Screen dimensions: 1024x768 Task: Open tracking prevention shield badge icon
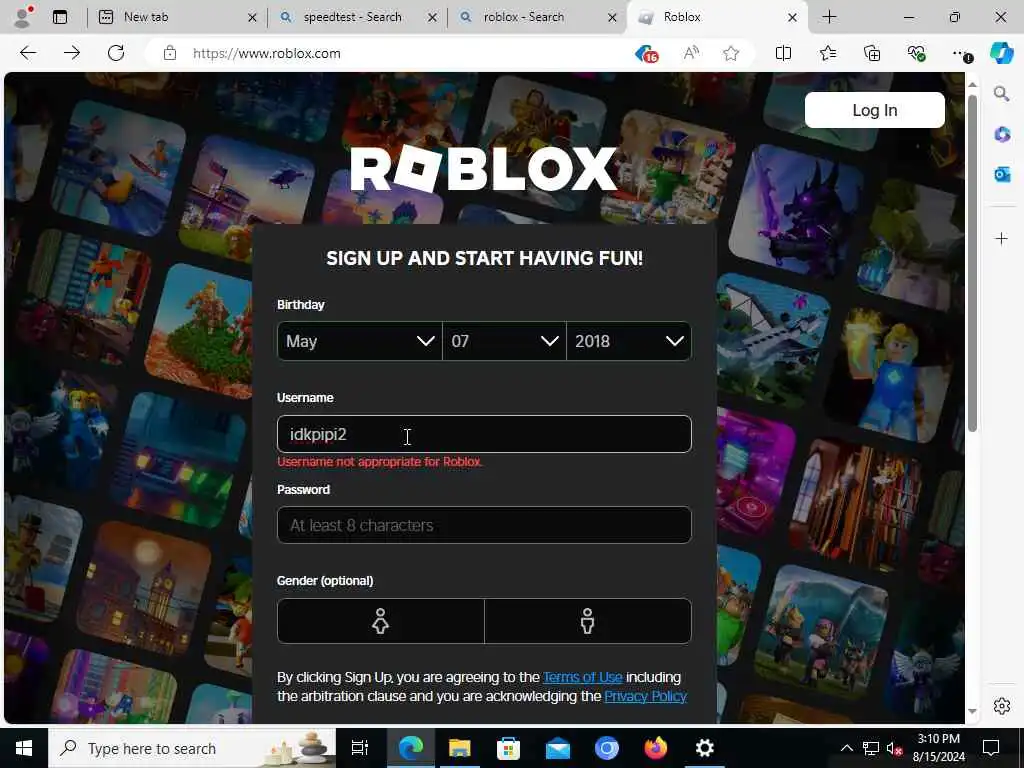(647, 54)
